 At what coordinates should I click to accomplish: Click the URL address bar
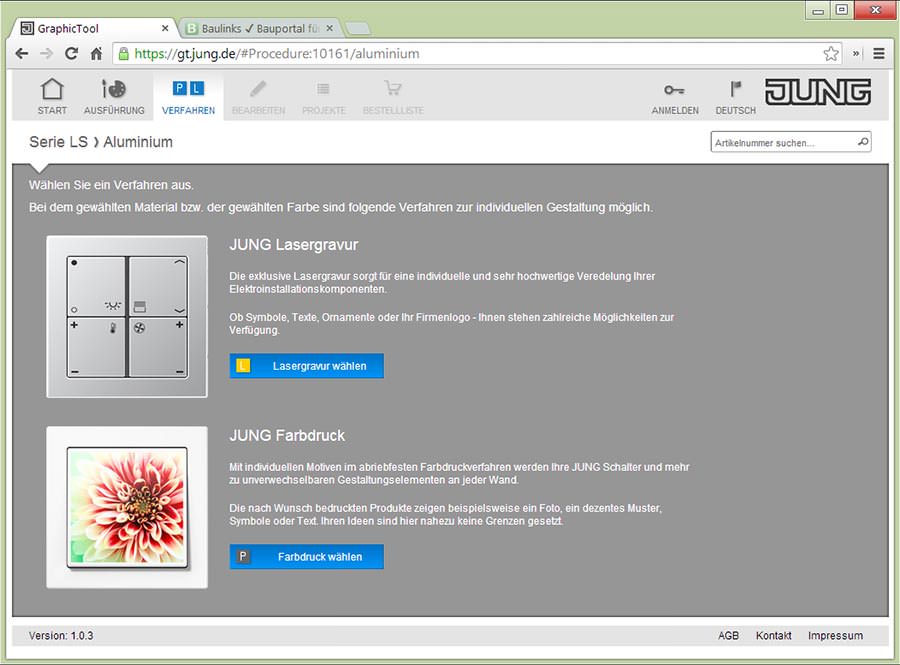[476, 54]
